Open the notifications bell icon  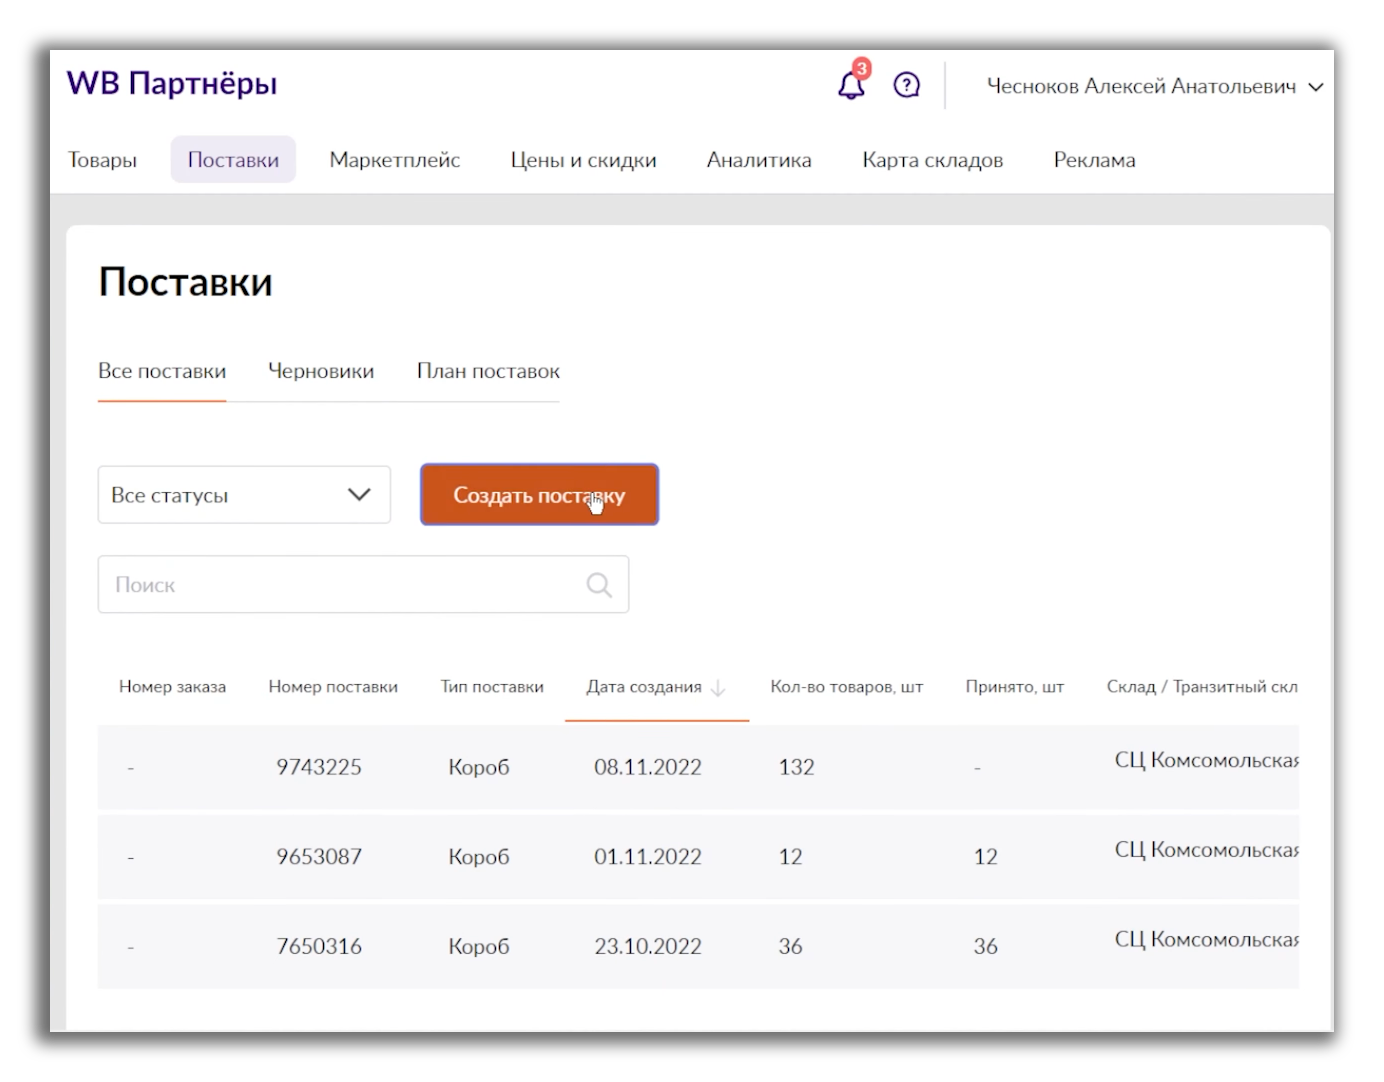tap(851, 86)
